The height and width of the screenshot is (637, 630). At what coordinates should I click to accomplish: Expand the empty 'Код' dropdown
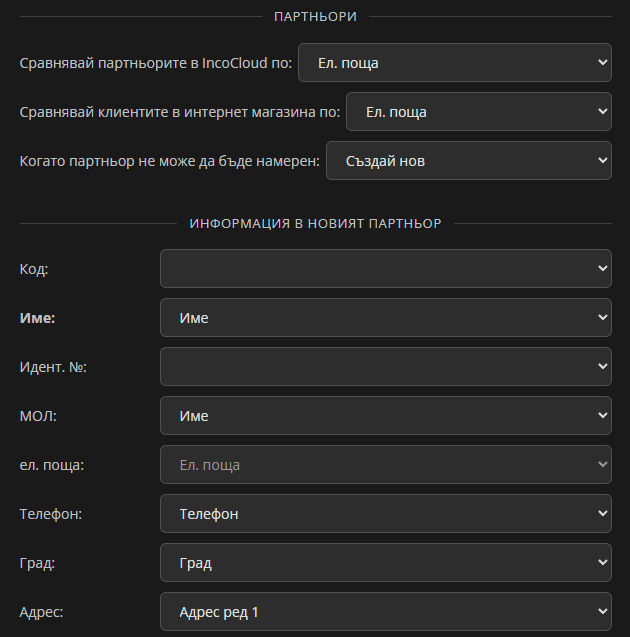tap(385, 269)
